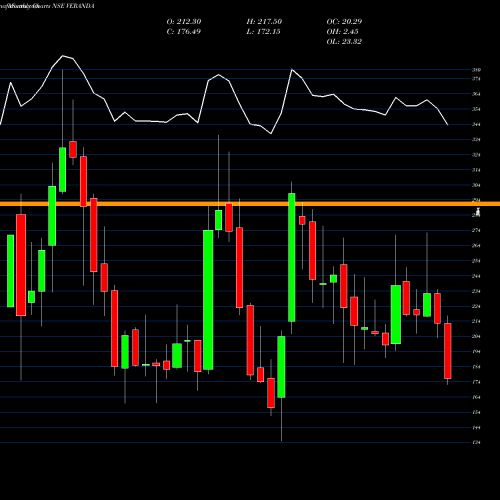Click the 164 price axis label
Screen dimensions: 500x500
476,397
